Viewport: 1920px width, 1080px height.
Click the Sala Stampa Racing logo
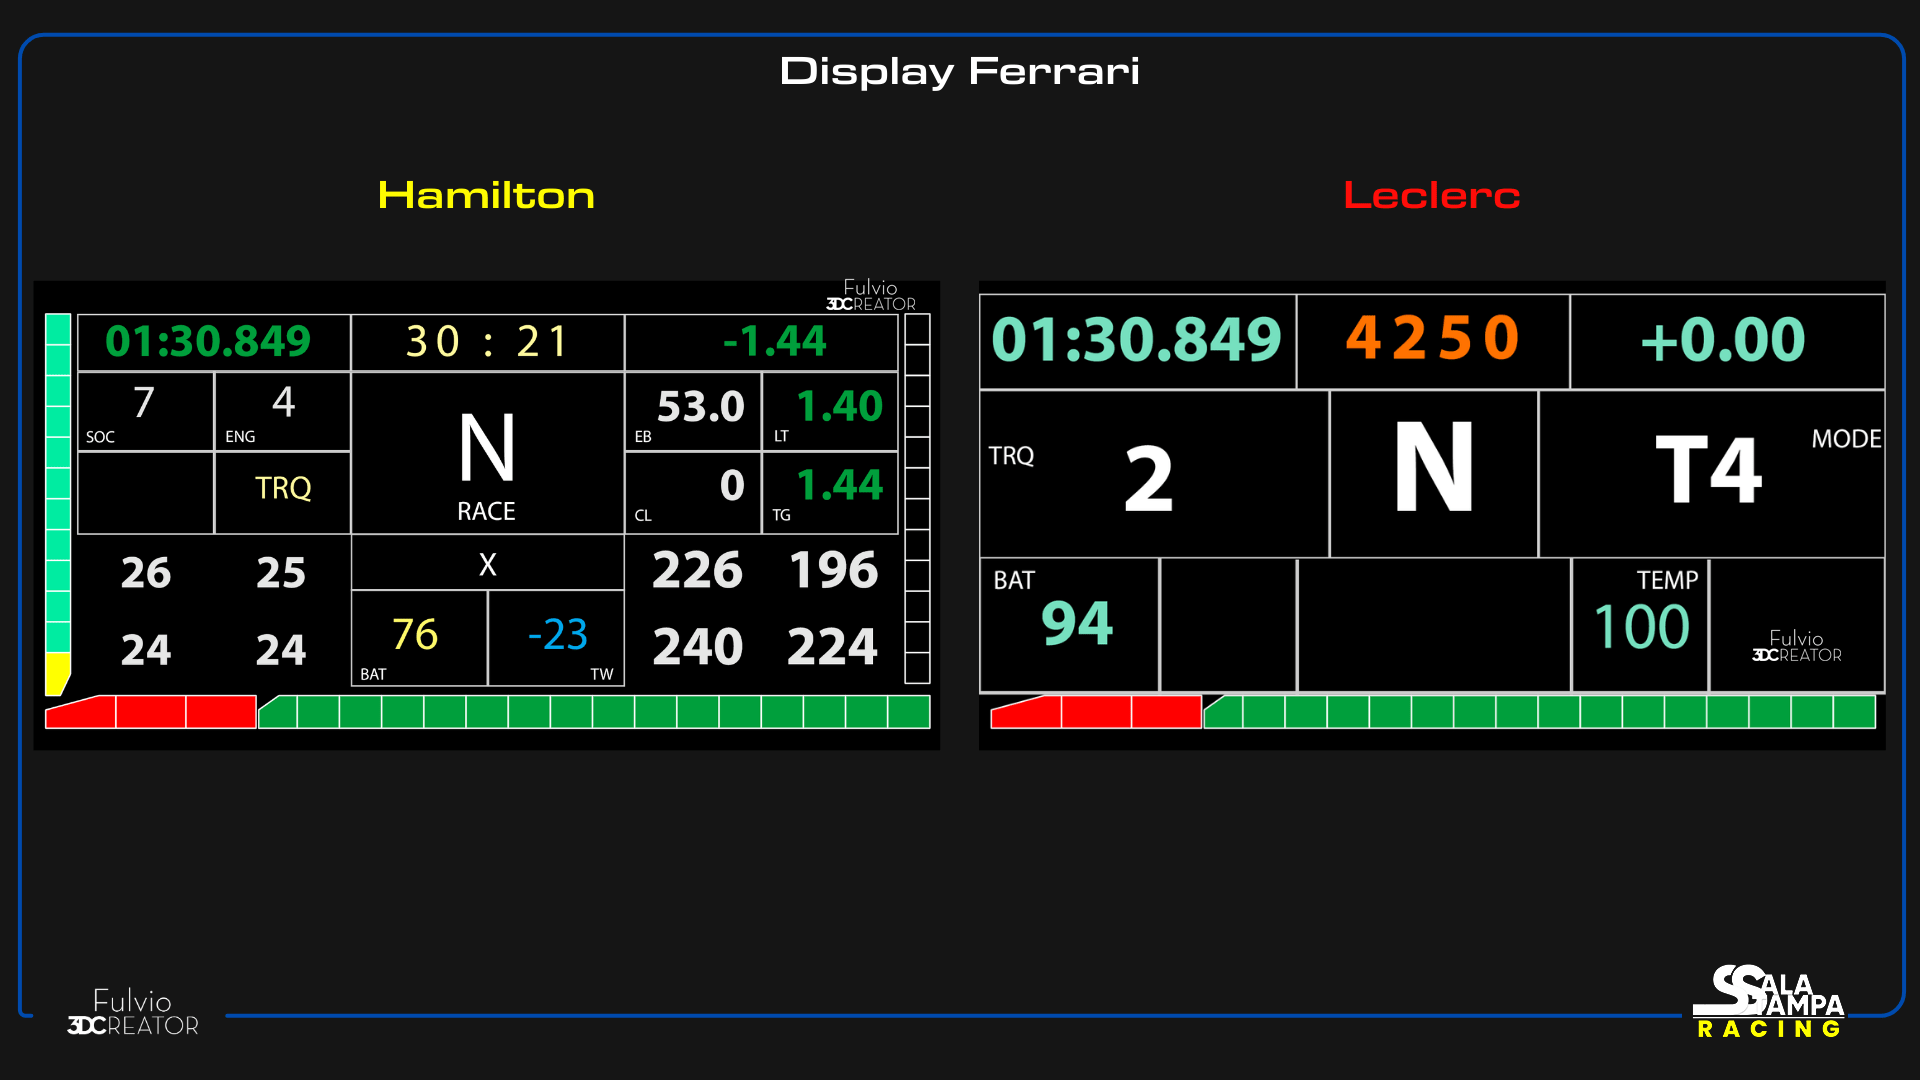(x=1768, y=1002)
